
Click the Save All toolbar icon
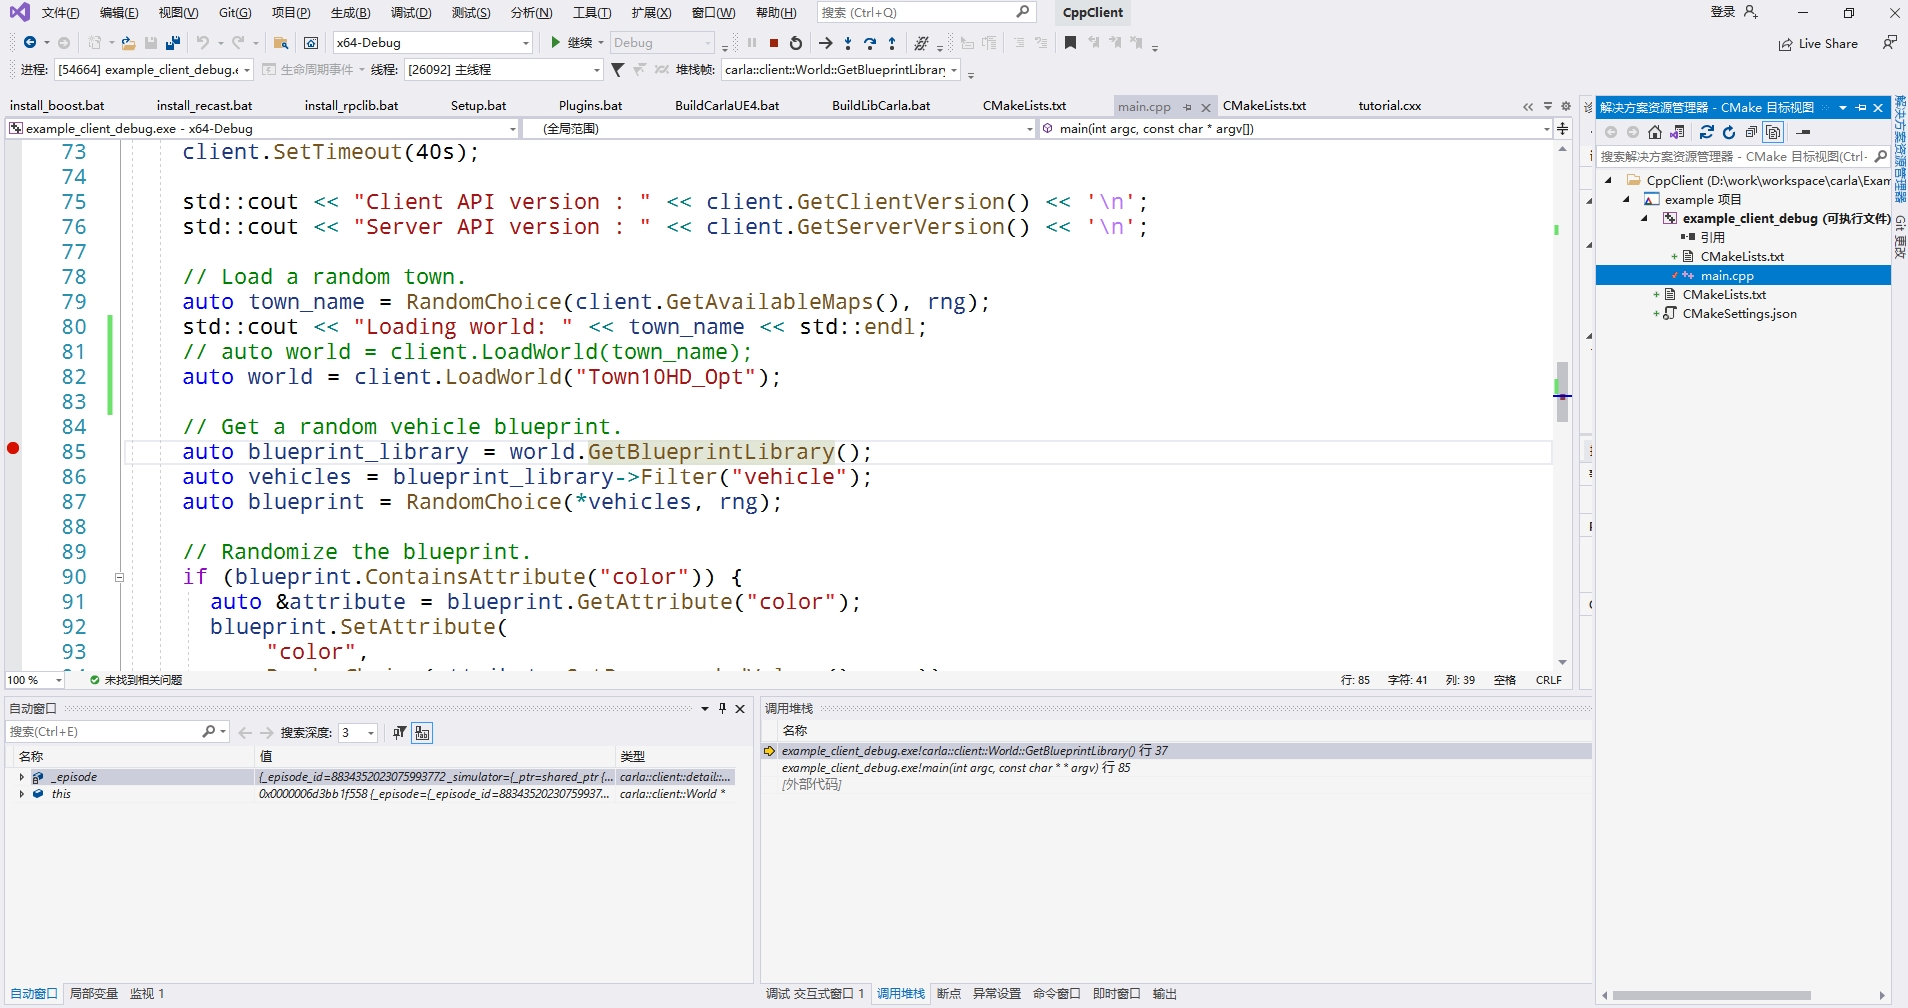pyautogui.click(x=173, y=43)
